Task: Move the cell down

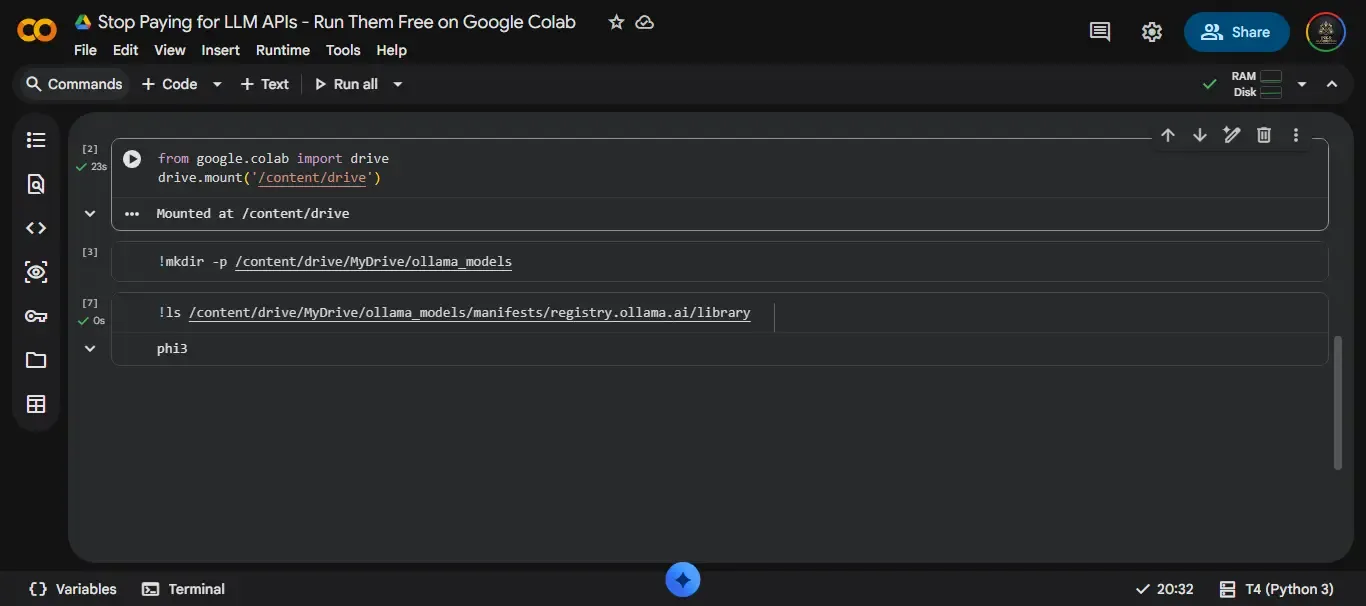Action: pos(1200,135)
